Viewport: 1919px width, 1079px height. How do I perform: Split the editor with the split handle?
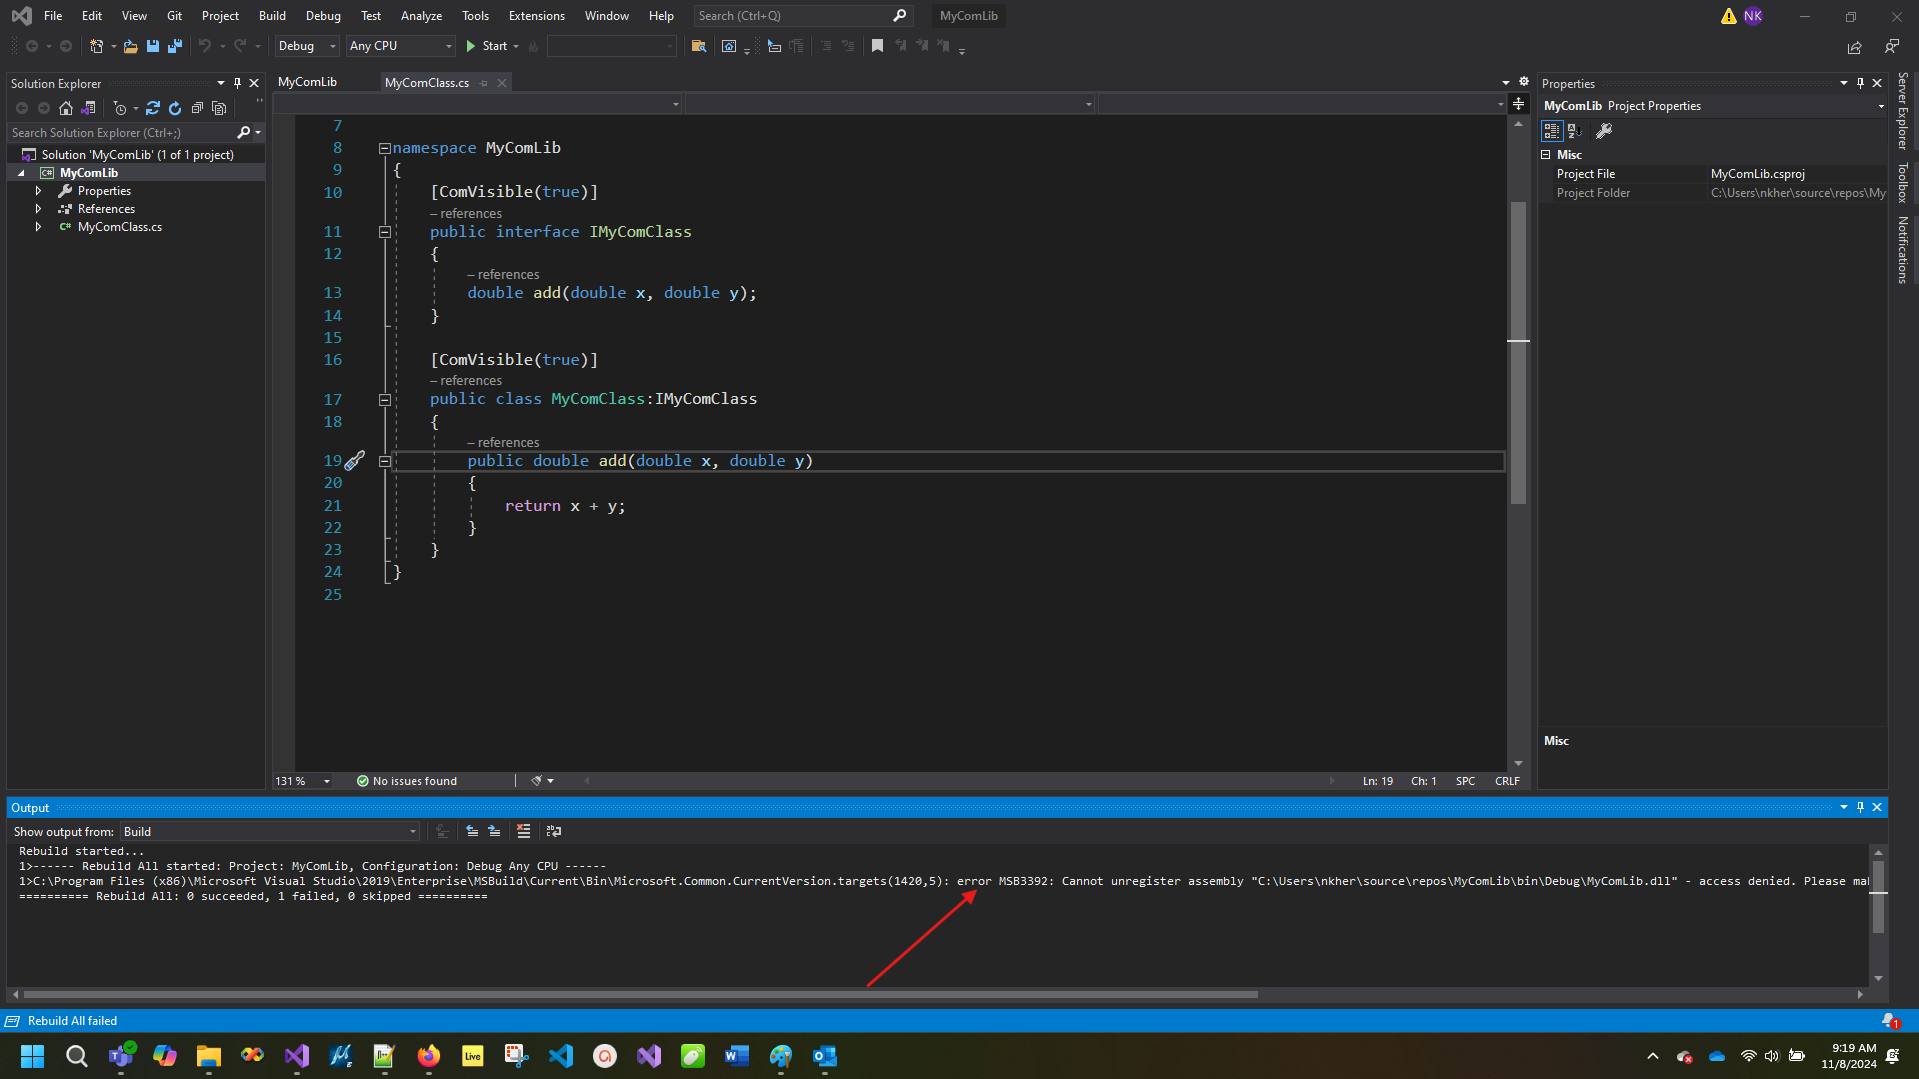pyautogui.click(x=1518, y=104)
